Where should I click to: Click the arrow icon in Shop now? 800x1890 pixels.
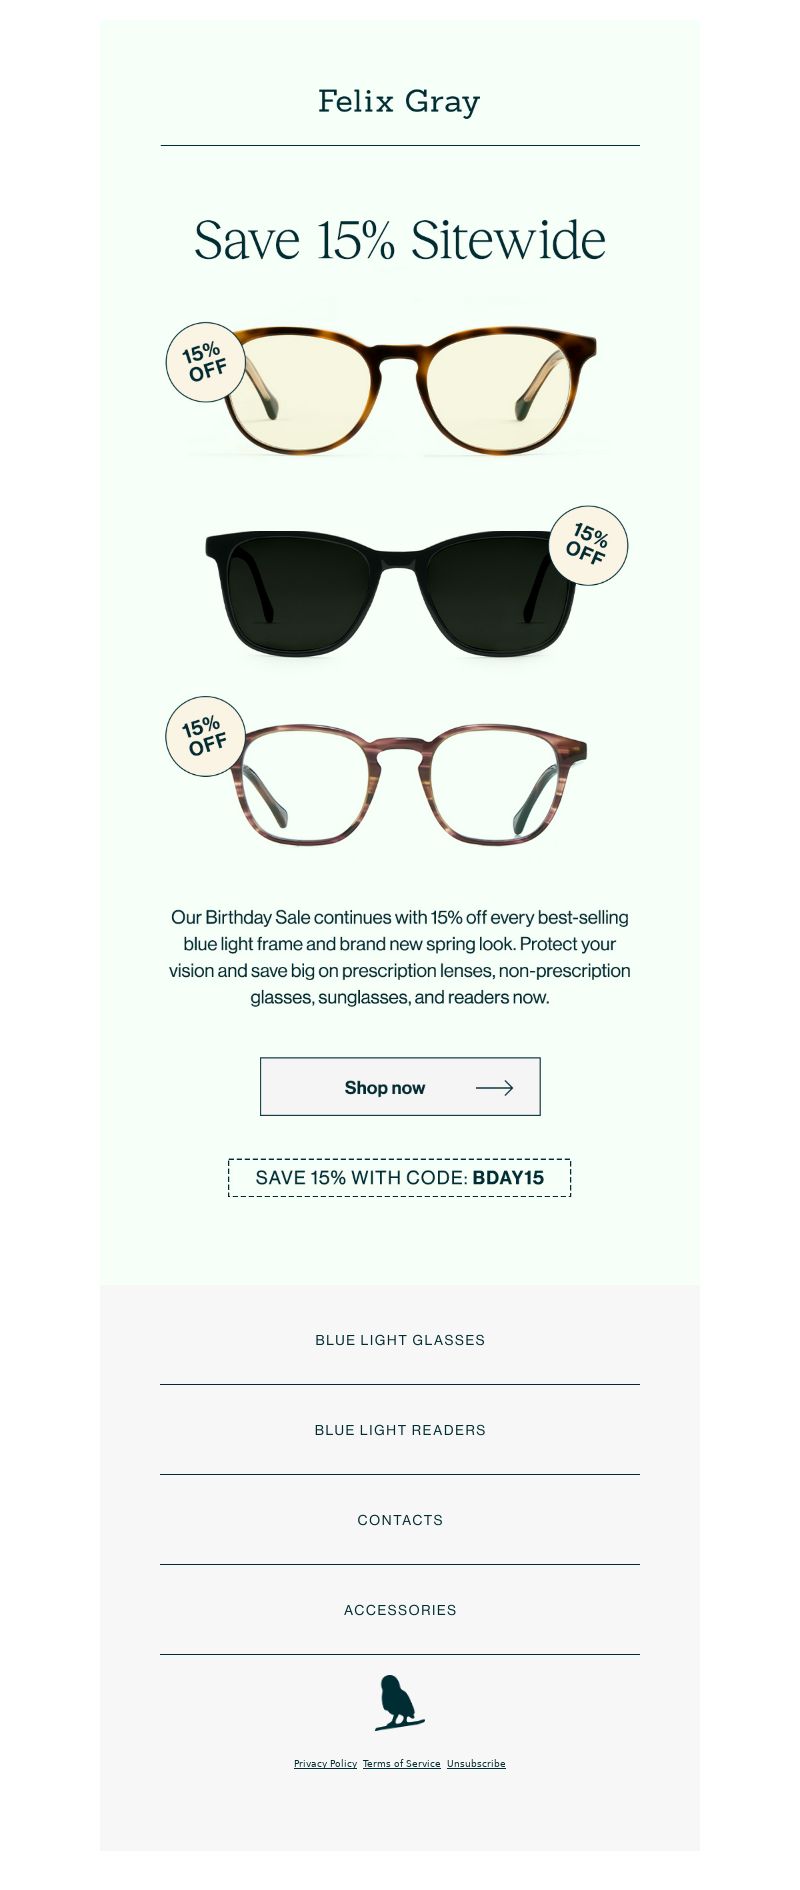pos(494,1087)
